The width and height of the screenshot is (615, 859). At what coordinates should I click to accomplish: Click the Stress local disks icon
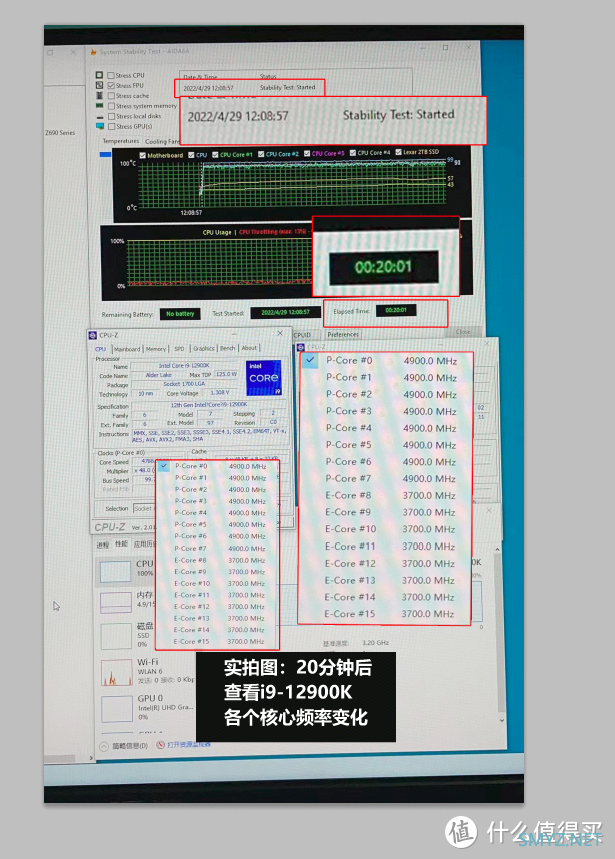99,116
